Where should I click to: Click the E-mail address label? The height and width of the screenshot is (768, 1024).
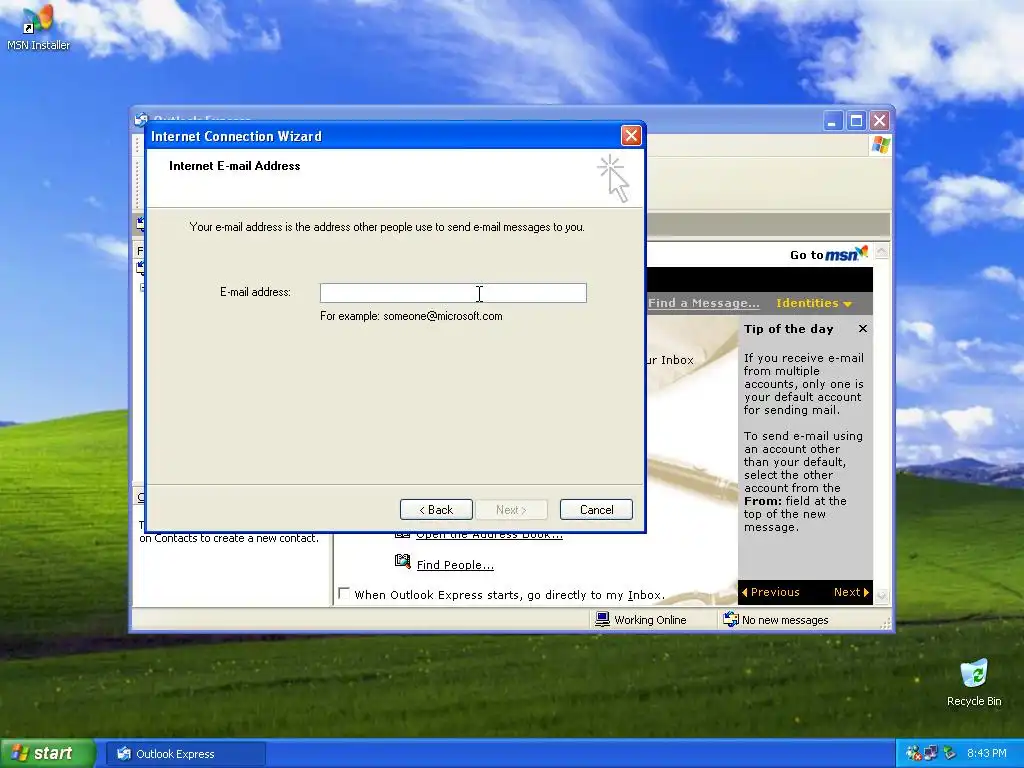[255, 292]
